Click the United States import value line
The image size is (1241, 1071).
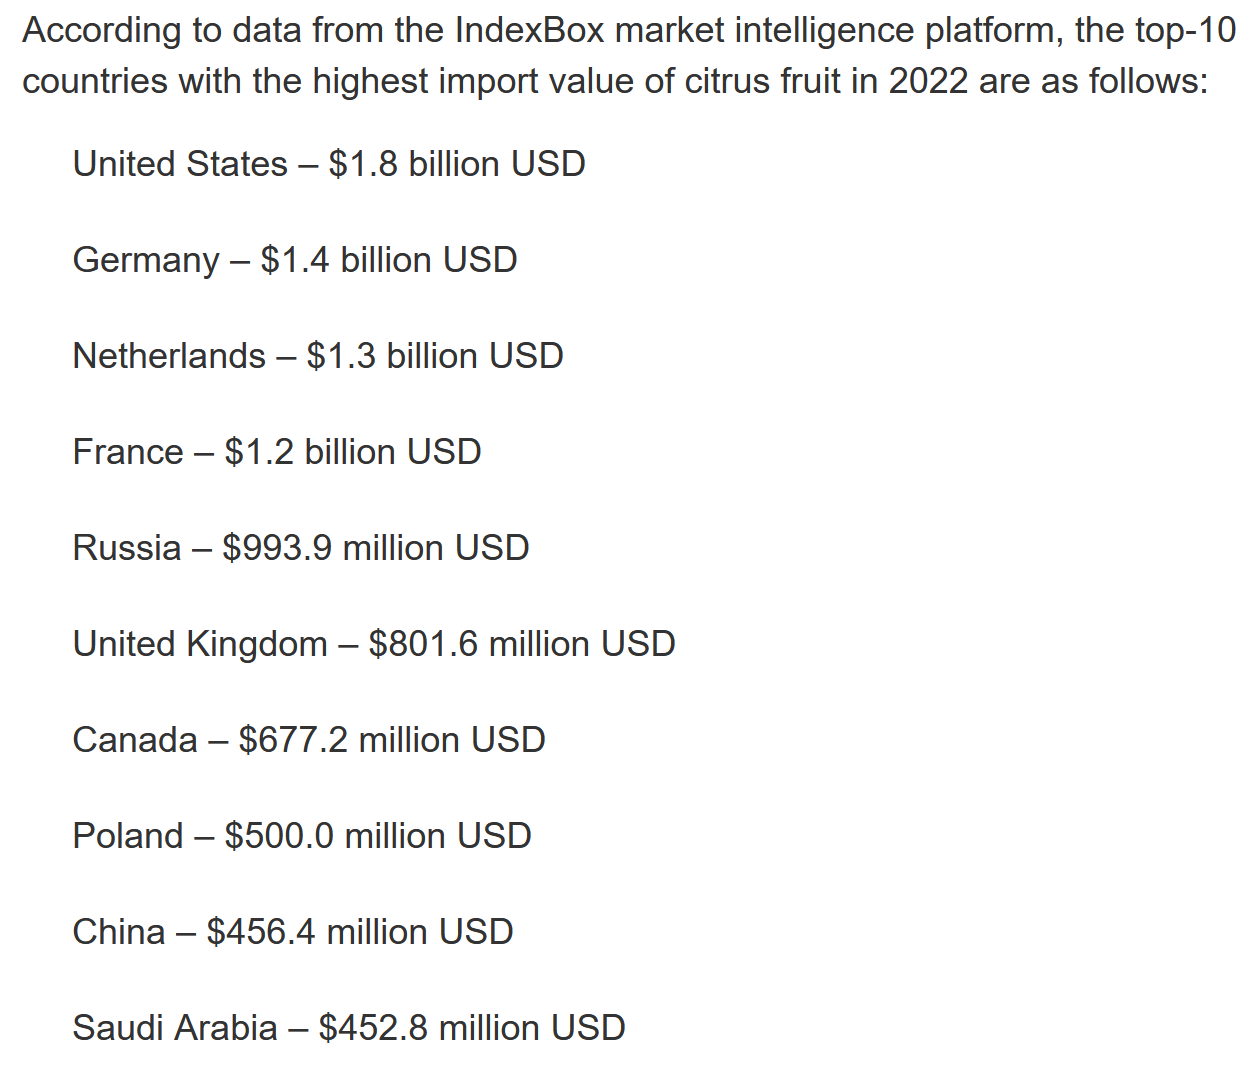coord(329,164)
